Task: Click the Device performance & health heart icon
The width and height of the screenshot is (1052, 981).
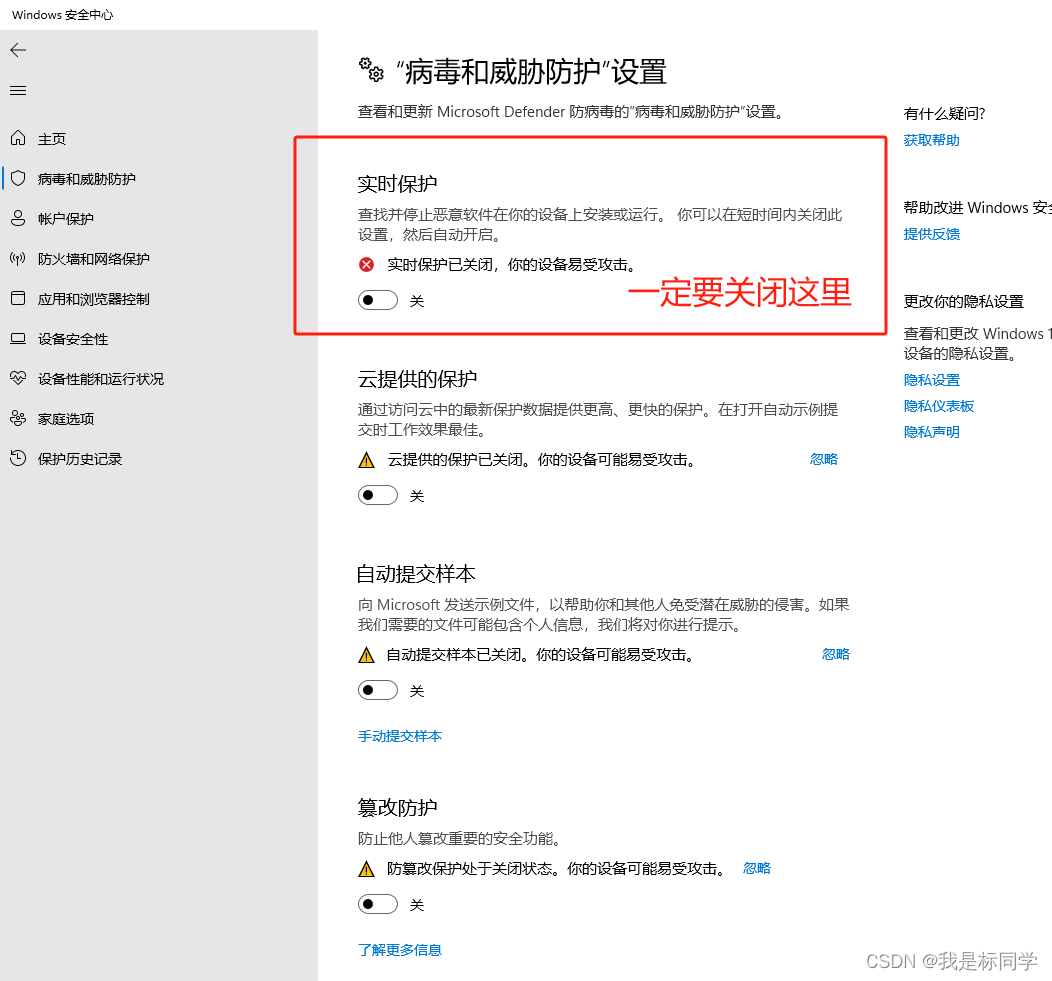Action: 18,379
